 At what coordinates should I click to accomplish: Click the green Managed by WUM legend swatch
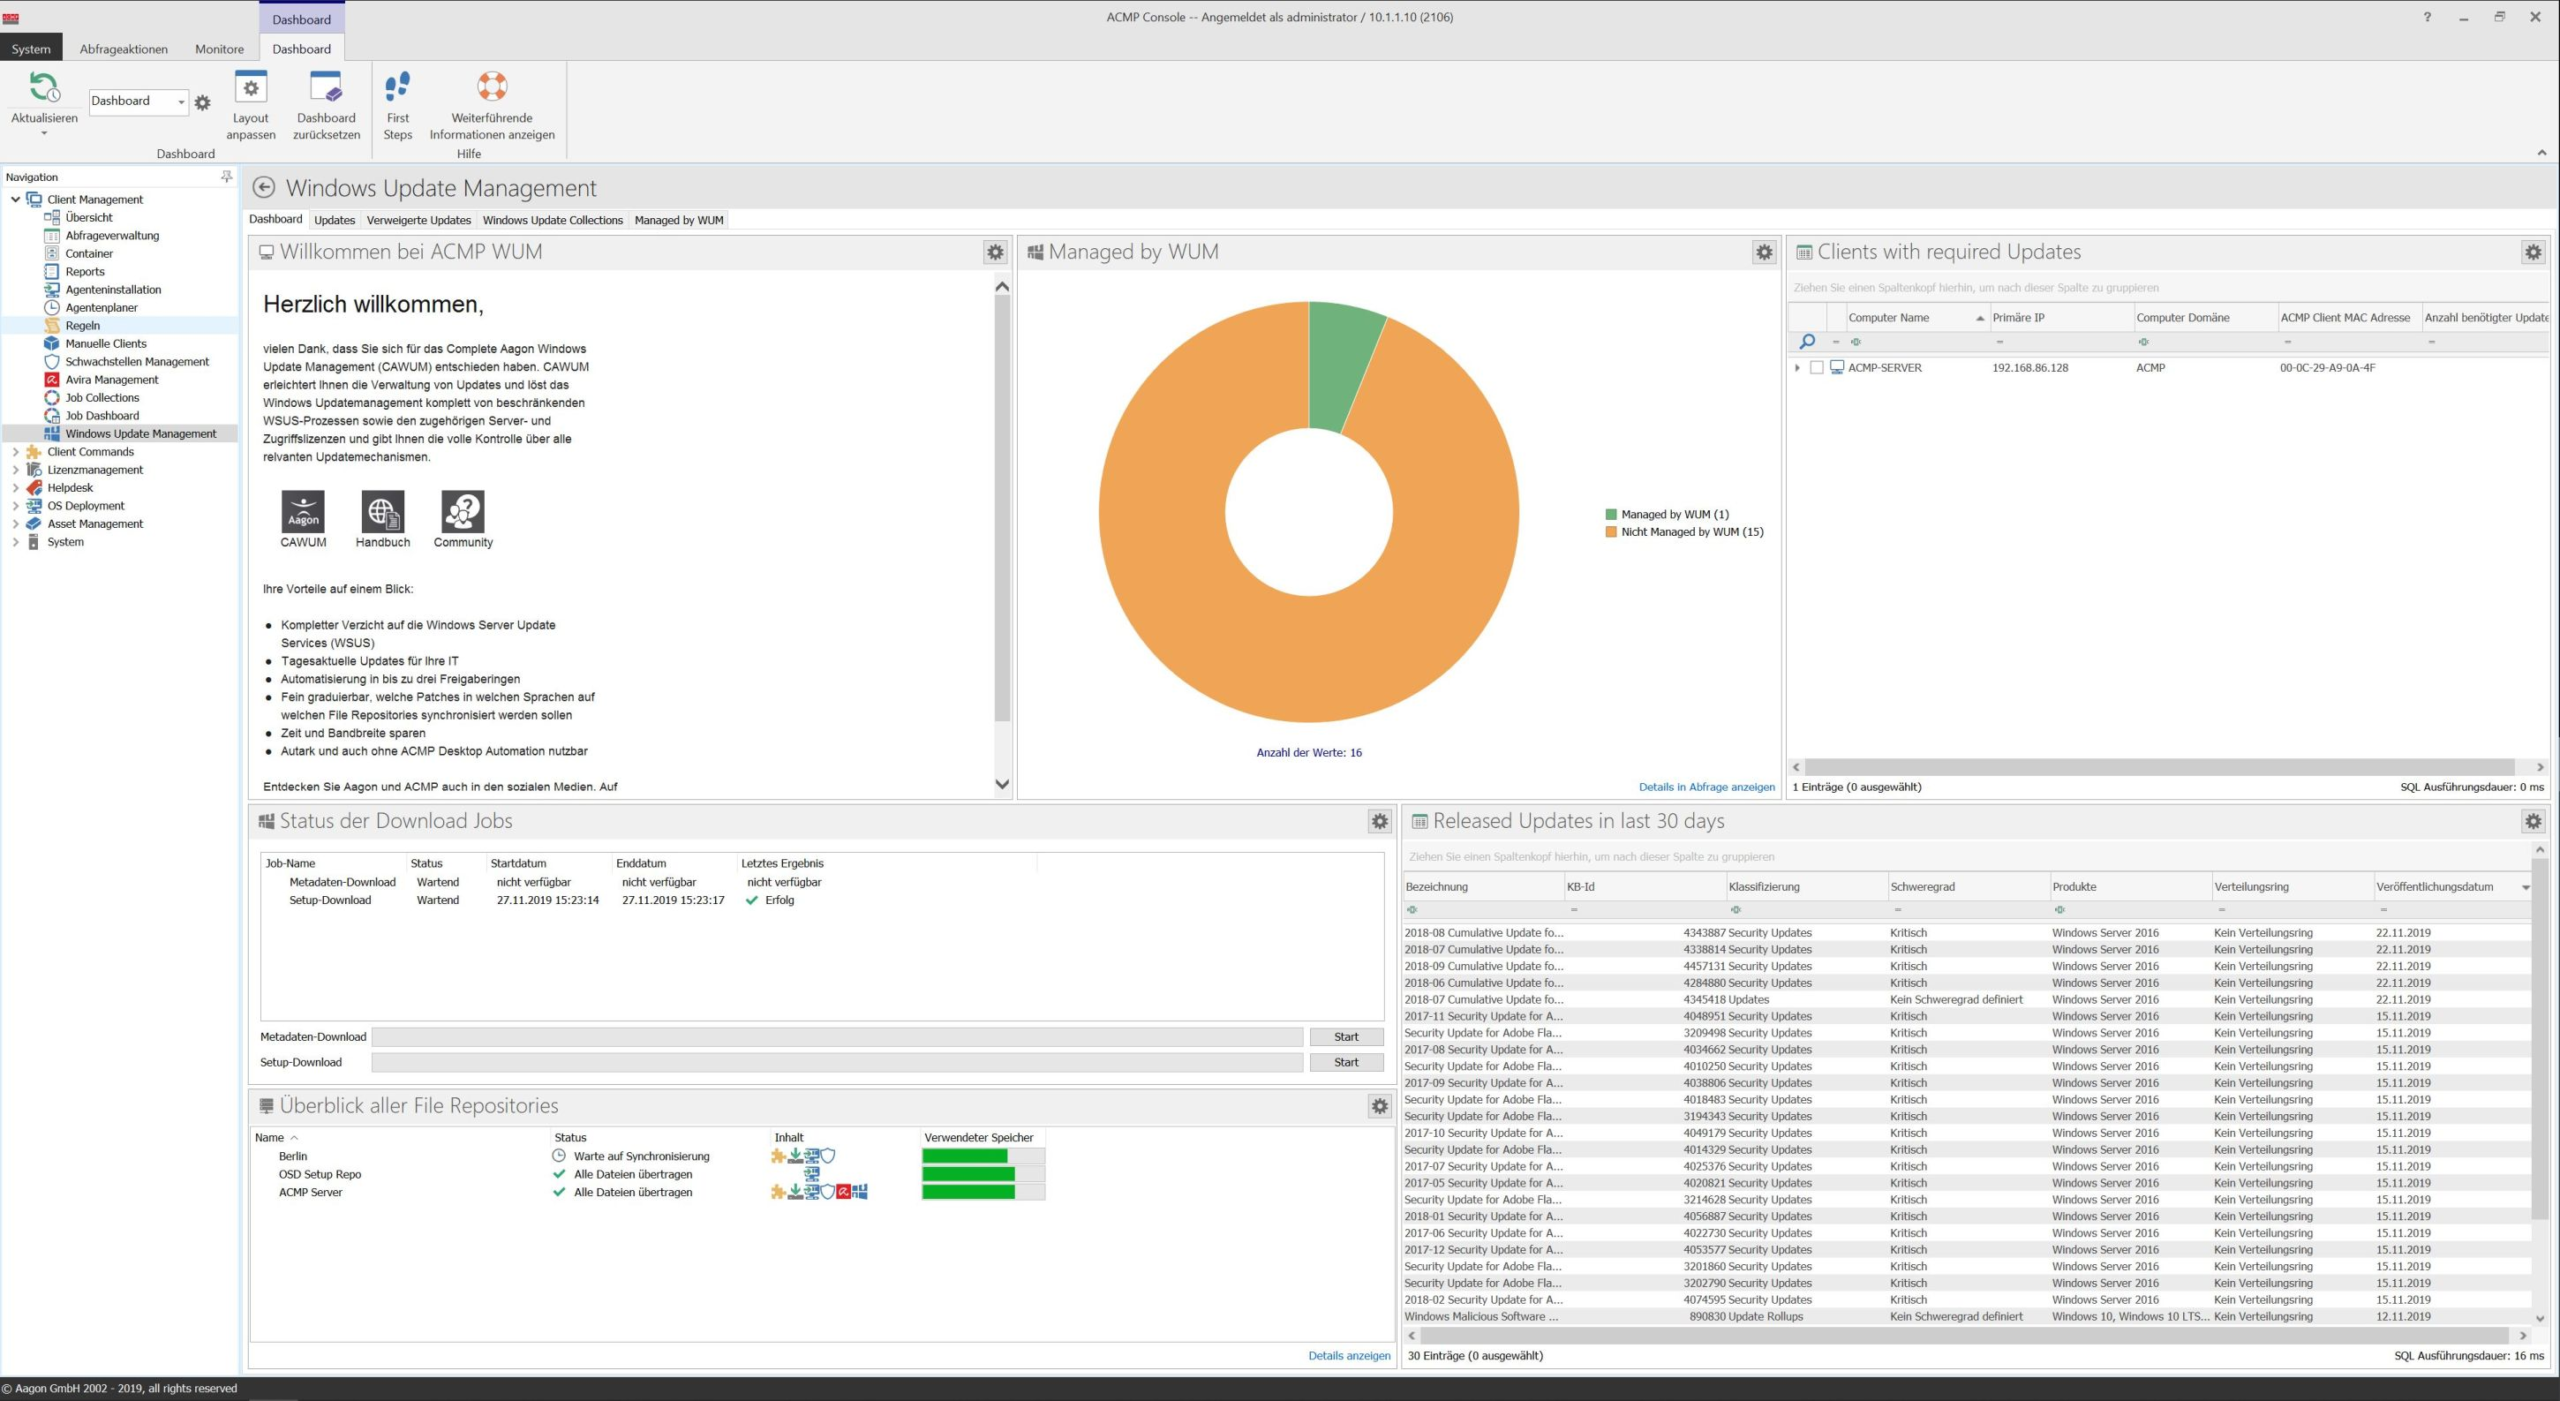(1610, 515)
